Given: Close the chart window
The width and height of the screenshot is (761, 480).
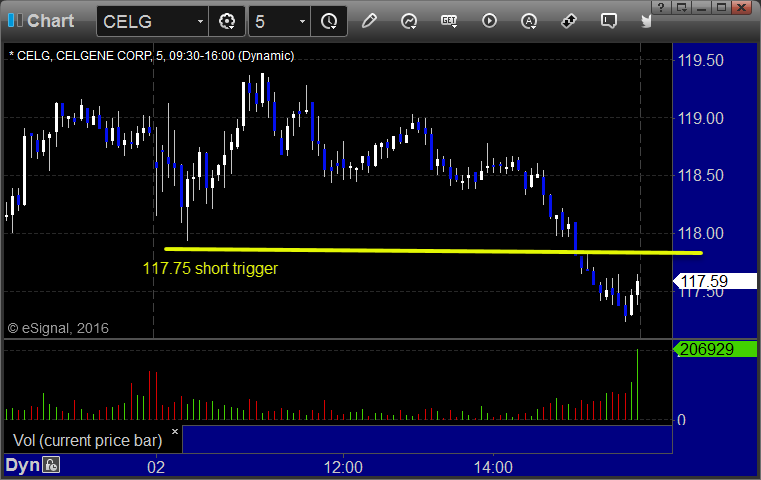Looking at the screenshot, I should [742, 7].
